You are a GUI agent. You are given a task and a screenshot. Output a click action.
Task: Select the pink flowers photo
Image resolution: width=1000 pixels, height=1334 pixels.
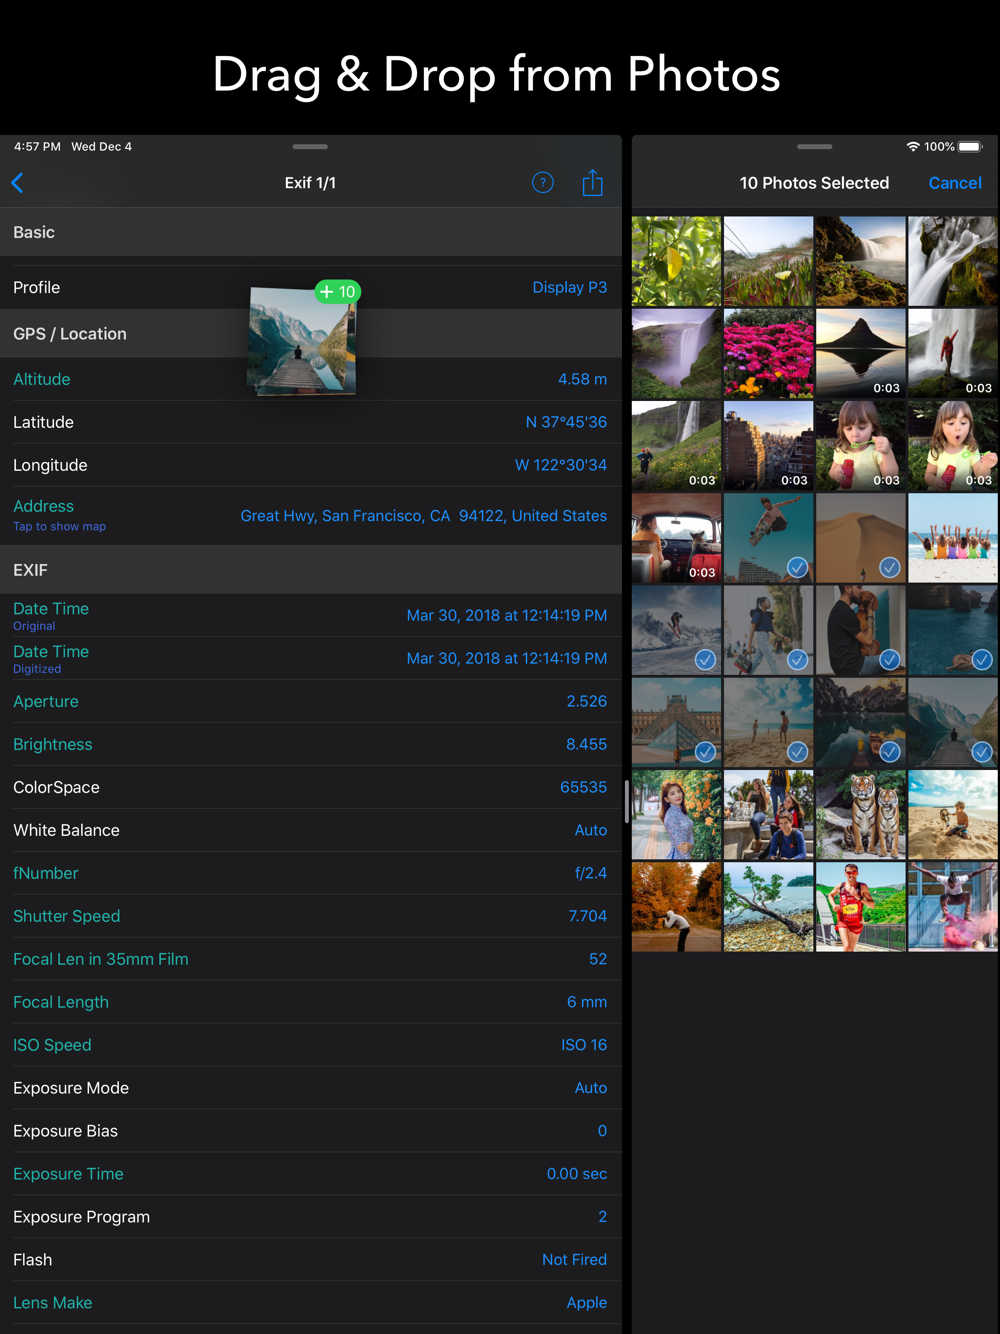(x=768, y=353)
